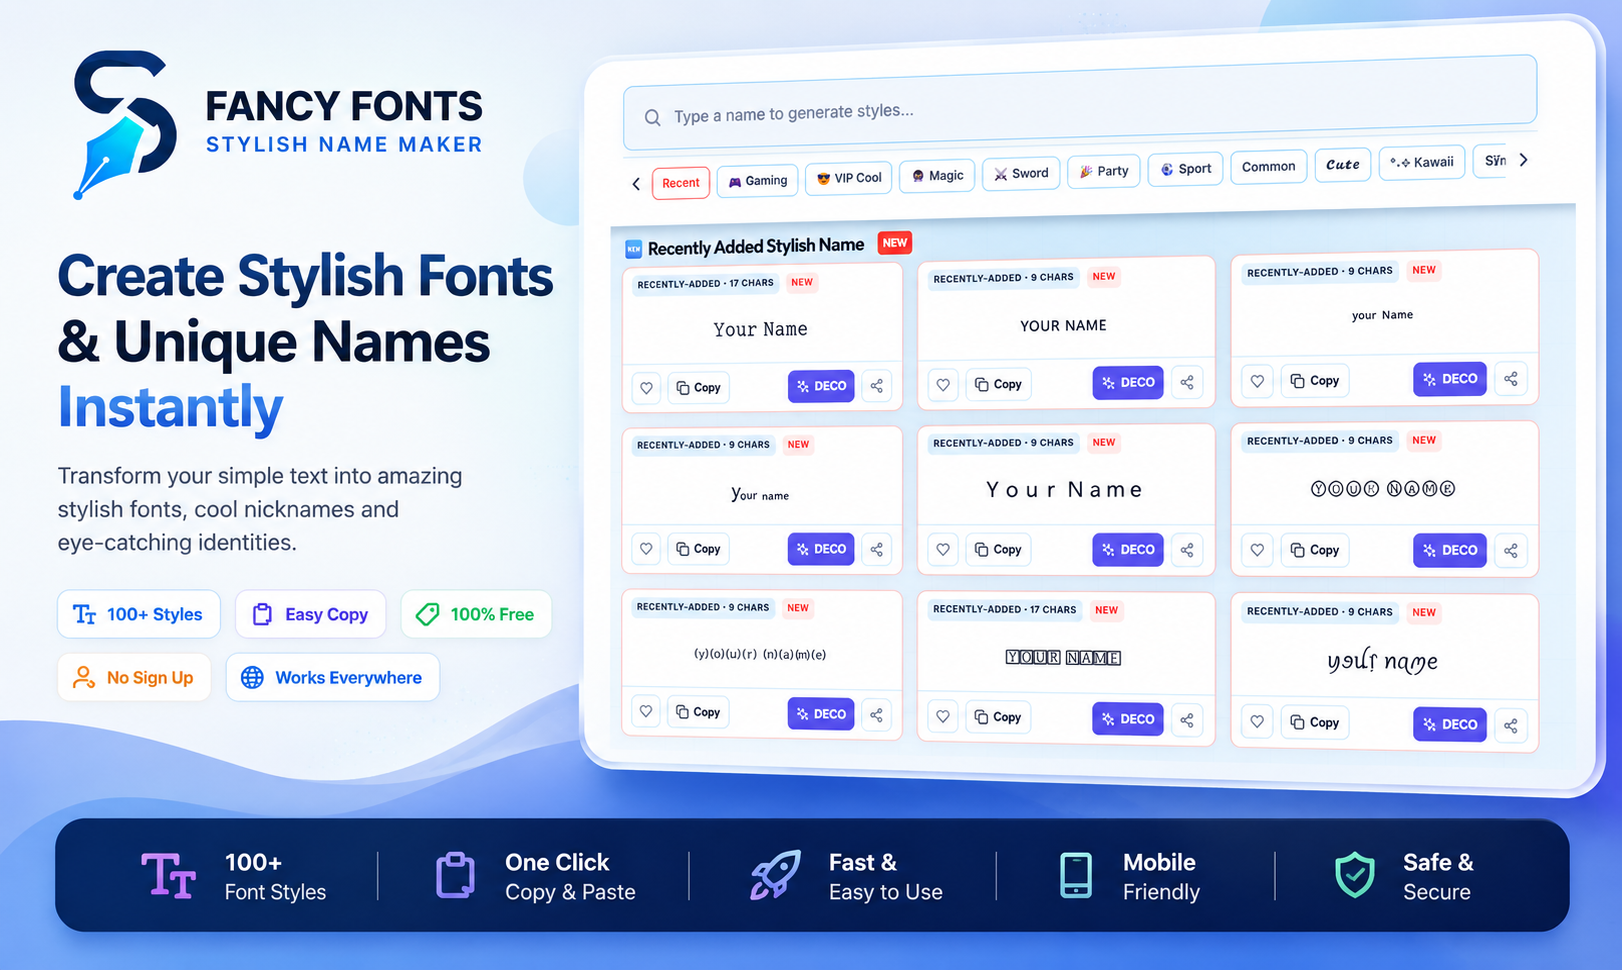Favorite the boxed-letter YOUR NAME card
The width and height of the screenshot is (1622, 970).
[x=943, y=716]
